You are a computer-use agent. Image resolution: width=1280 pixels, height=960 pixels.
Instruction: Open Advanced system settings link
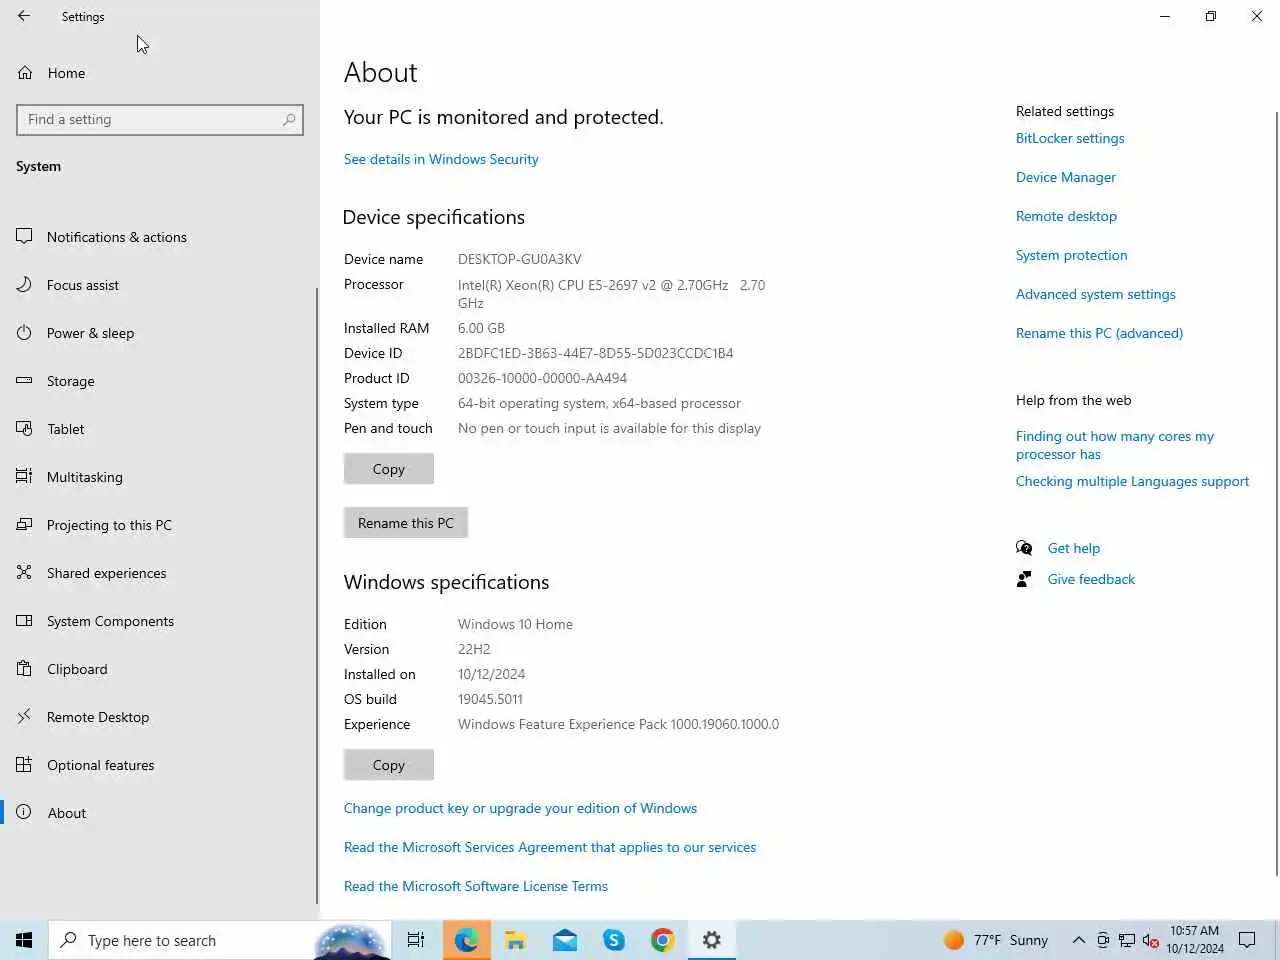[1096, 294]
